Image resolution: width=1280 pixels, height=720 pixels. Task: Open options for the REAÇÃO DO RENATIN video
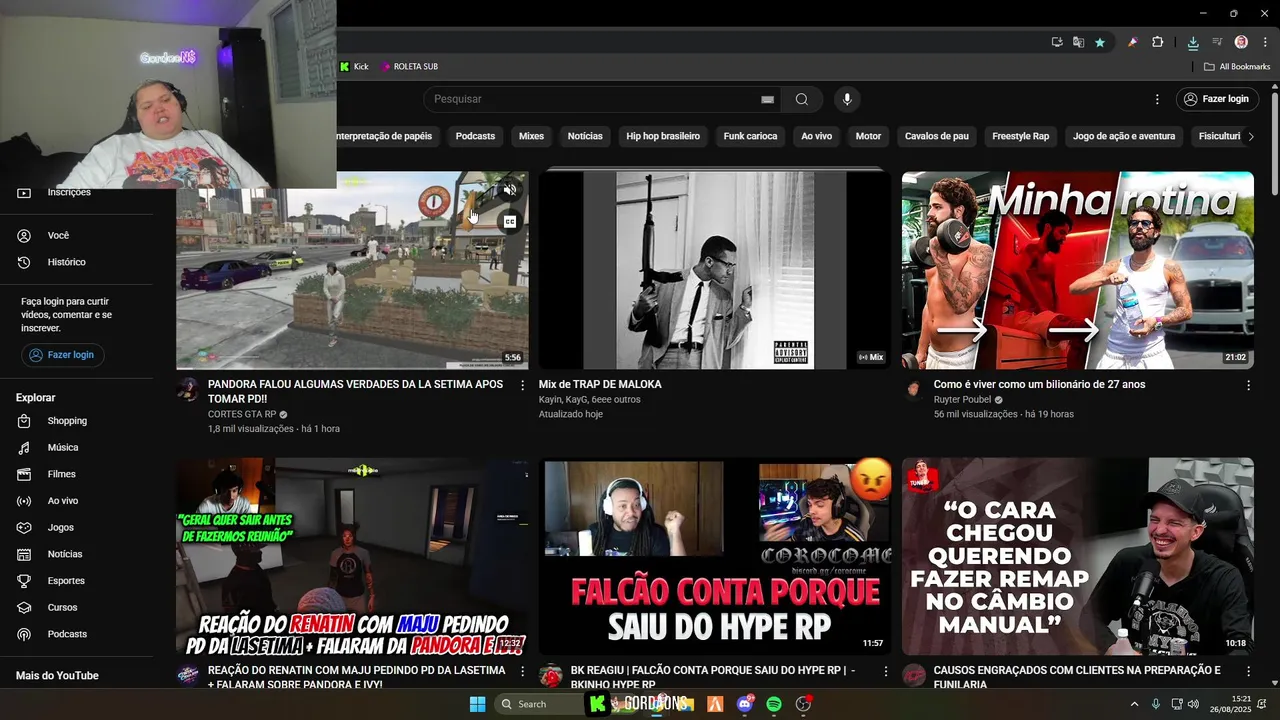[522, 671]
